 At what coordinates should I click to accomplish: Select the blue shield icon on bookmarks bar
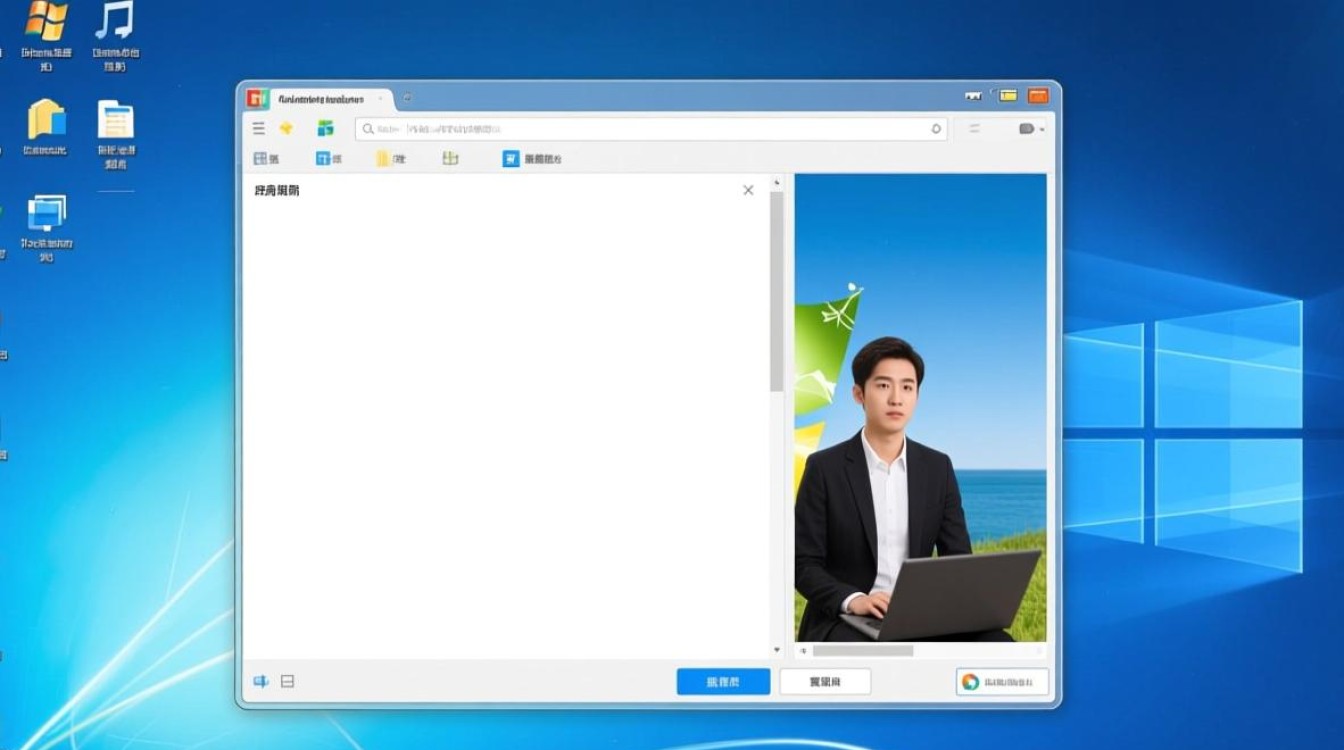coord(511,158)
